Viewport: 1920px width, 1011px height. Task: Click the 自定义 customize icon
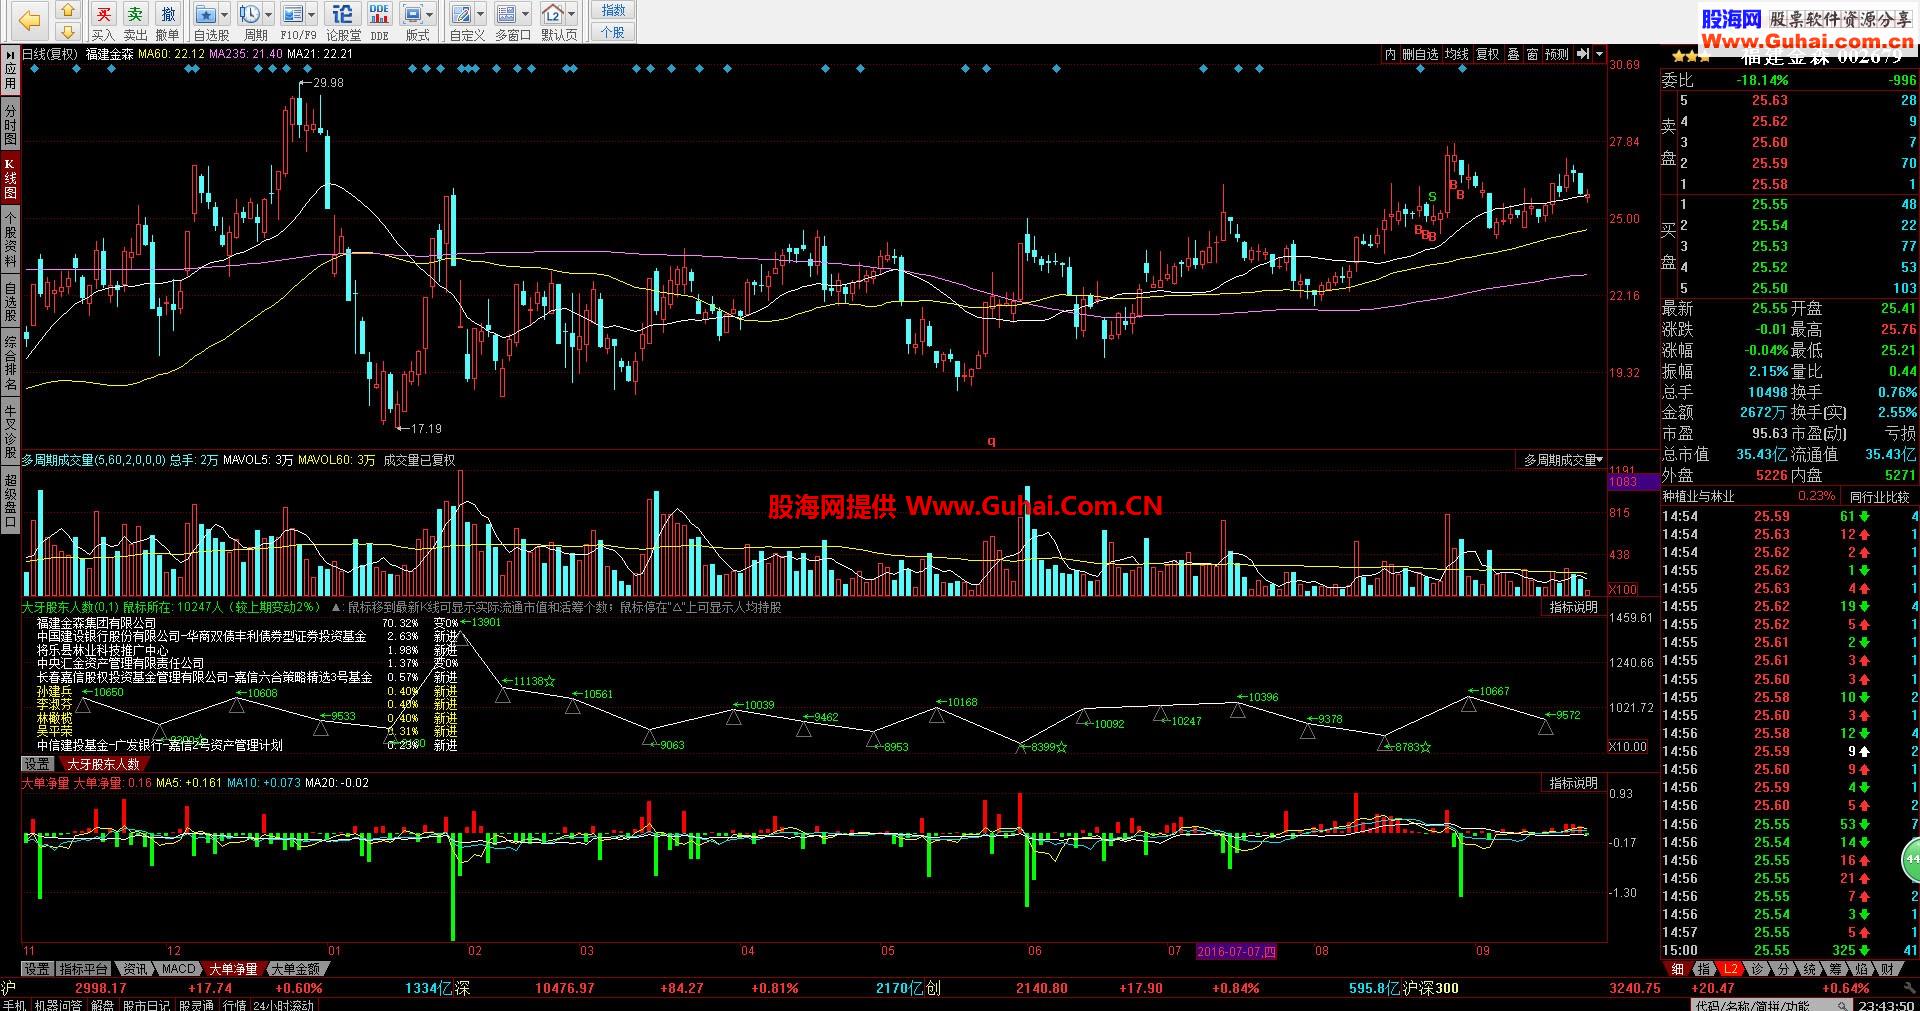[461, 14]
